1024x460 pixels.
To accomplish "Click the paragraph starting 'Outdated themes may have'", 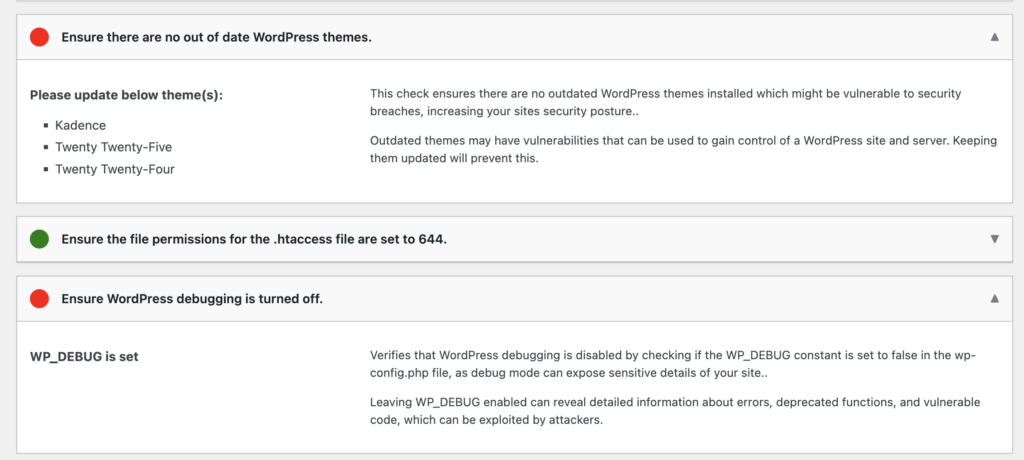I will click(683, 149).
